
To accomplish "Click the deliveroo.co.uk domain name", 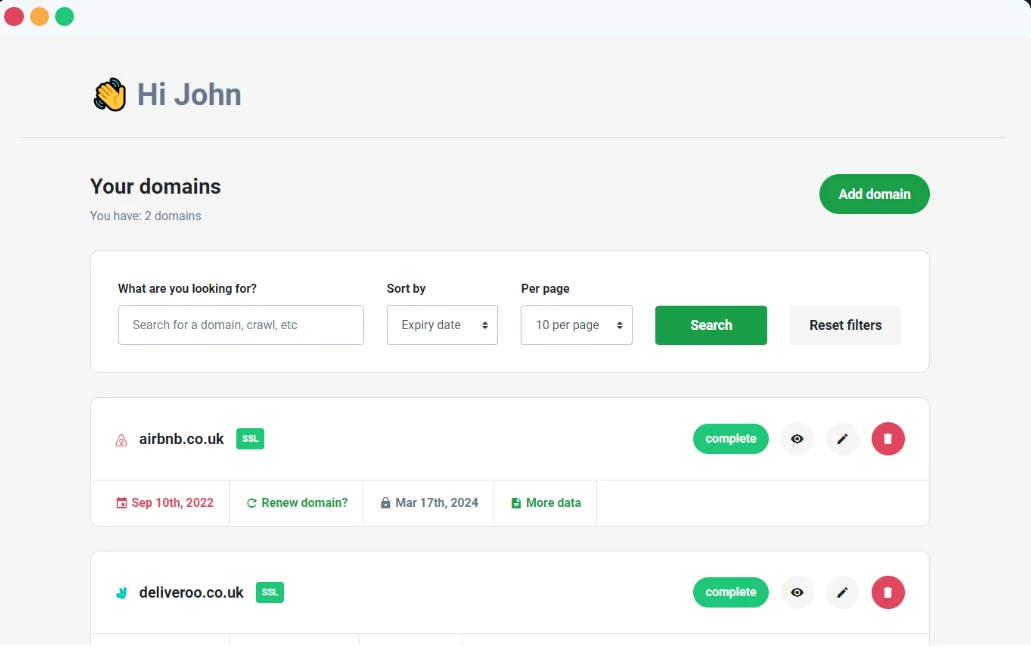I will coord(191,592).
